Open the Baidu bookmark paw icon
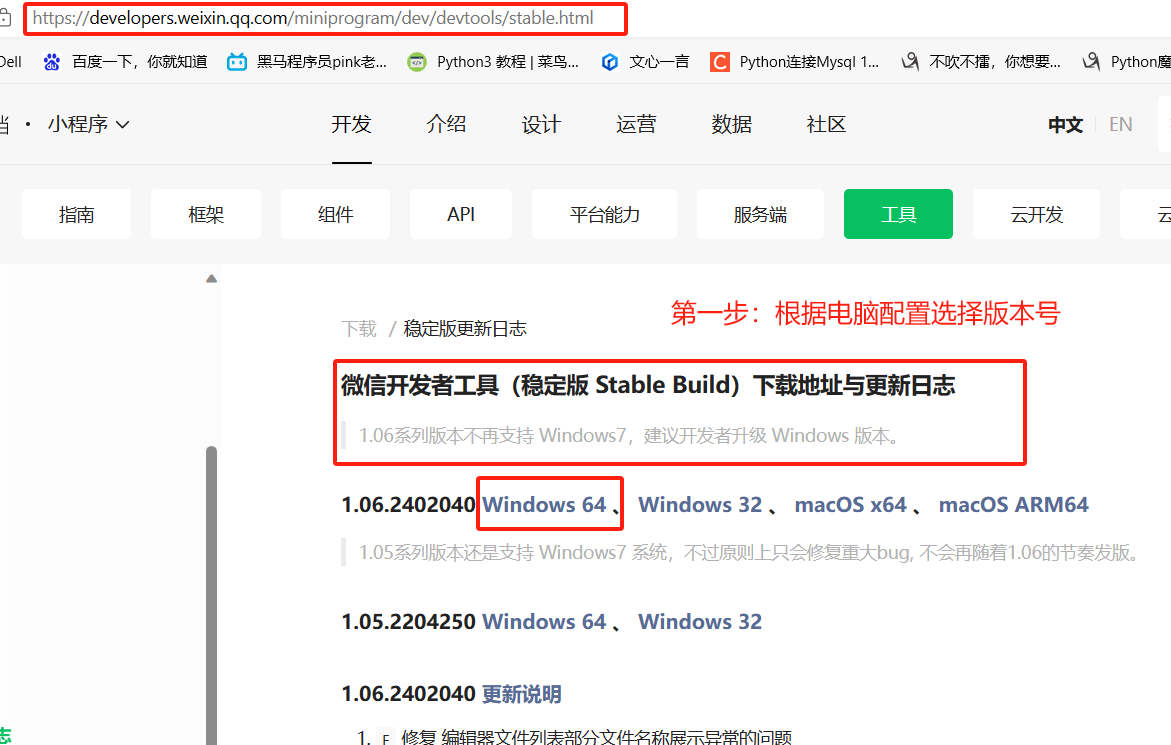 [x=52, y=62]
